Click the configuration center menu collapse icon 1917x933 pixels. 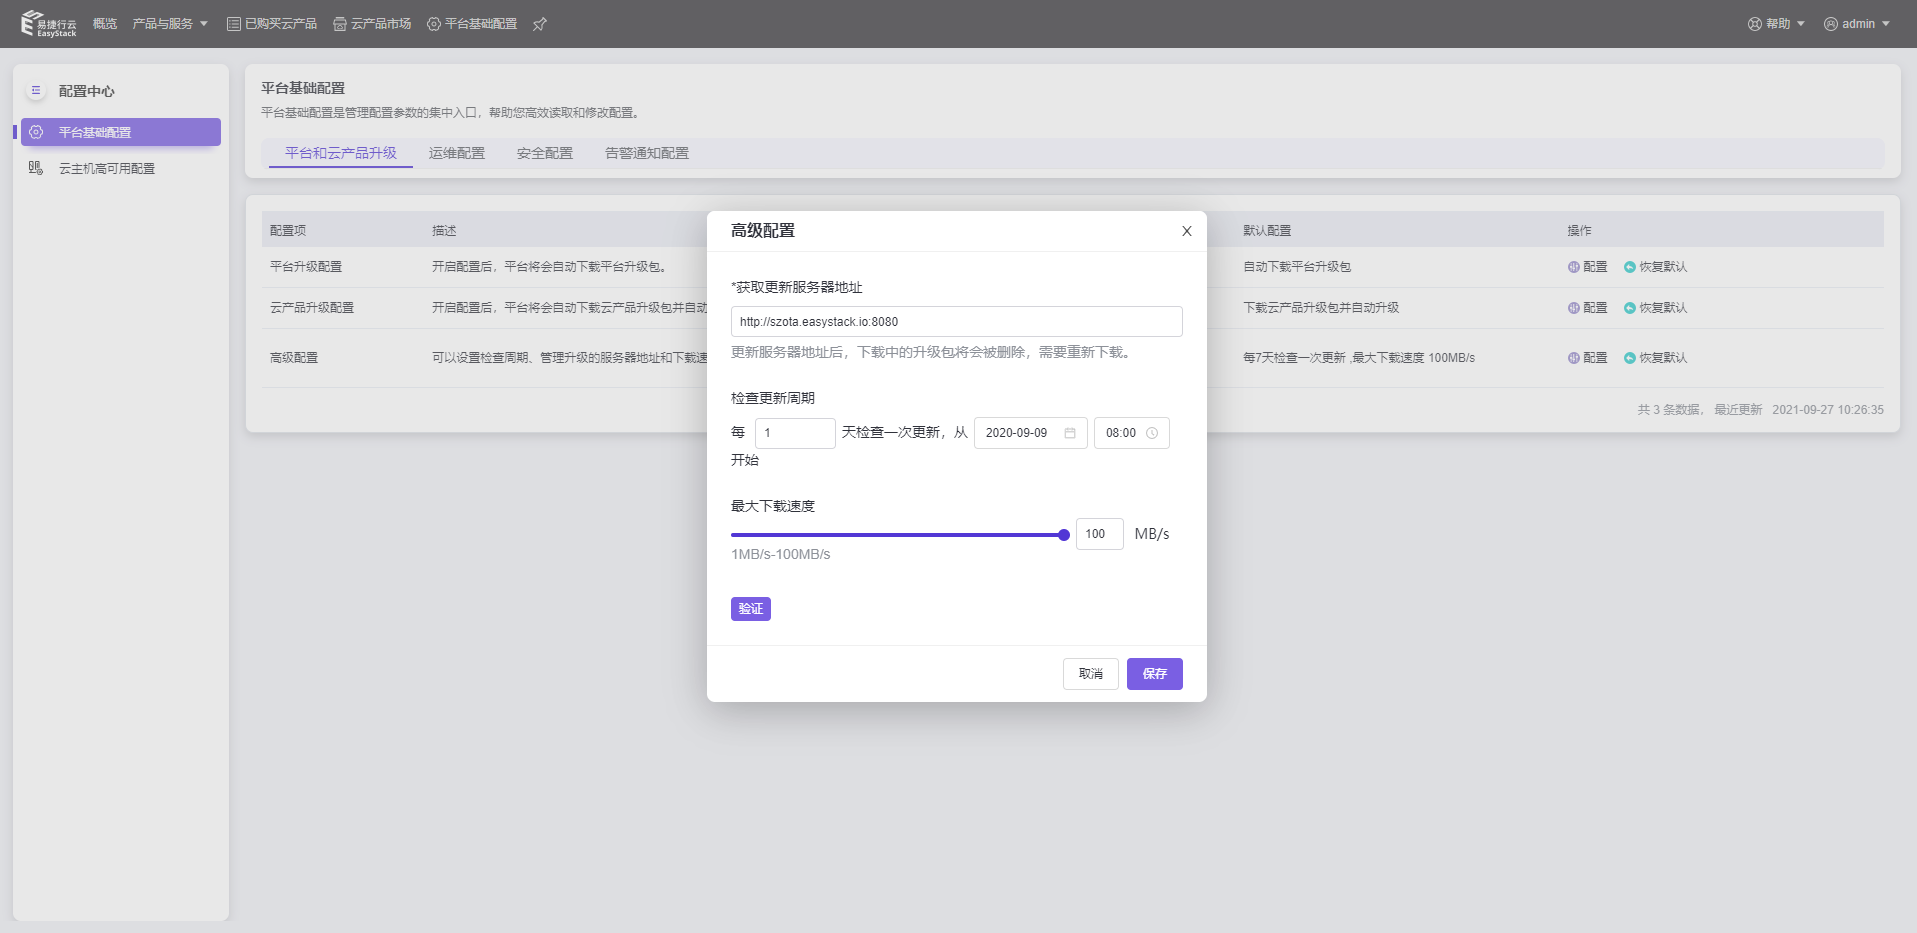pos(36,91)
